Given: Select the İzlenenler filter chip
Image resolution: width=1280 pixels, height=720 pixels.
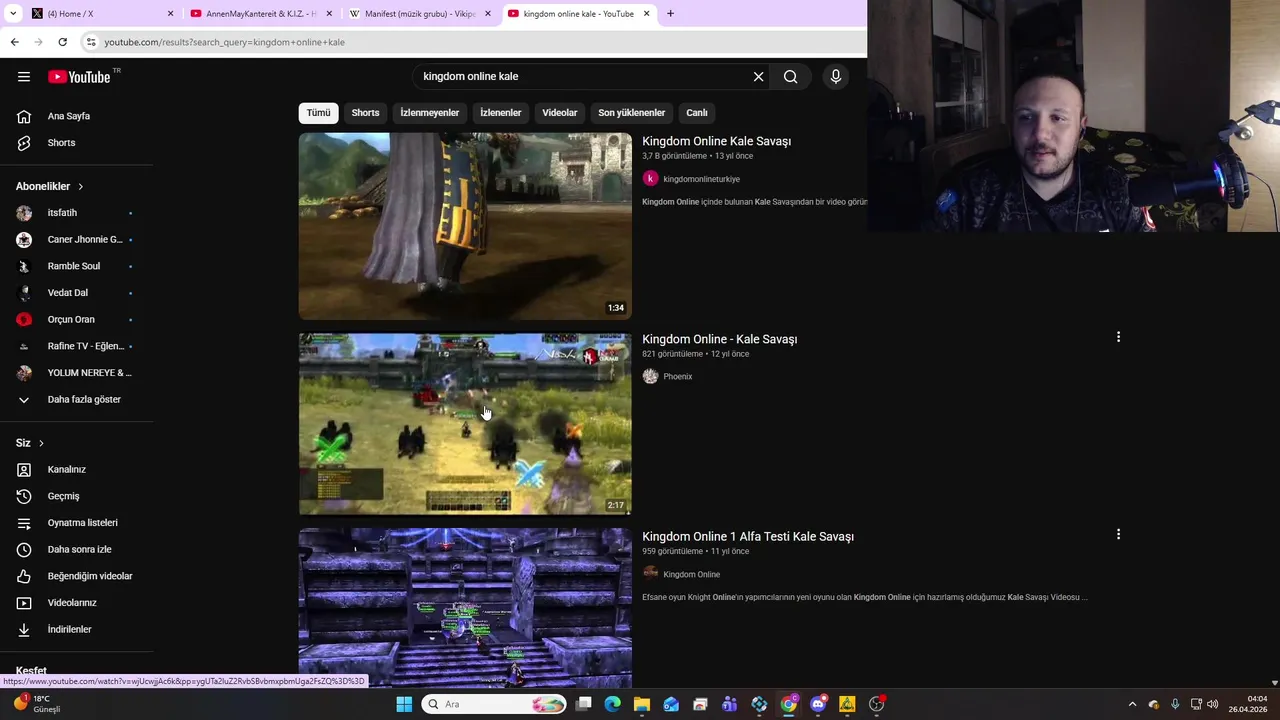Looking at the screenshot, I should pyautogui.click(x=500, y=113).
